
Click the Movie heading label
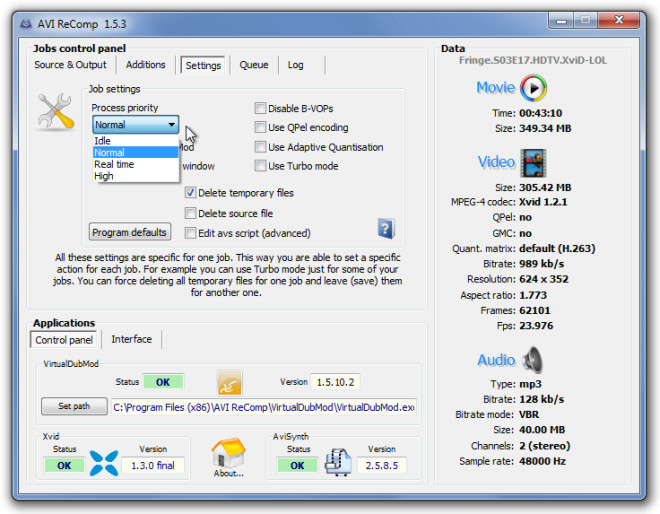pos(495,88)
